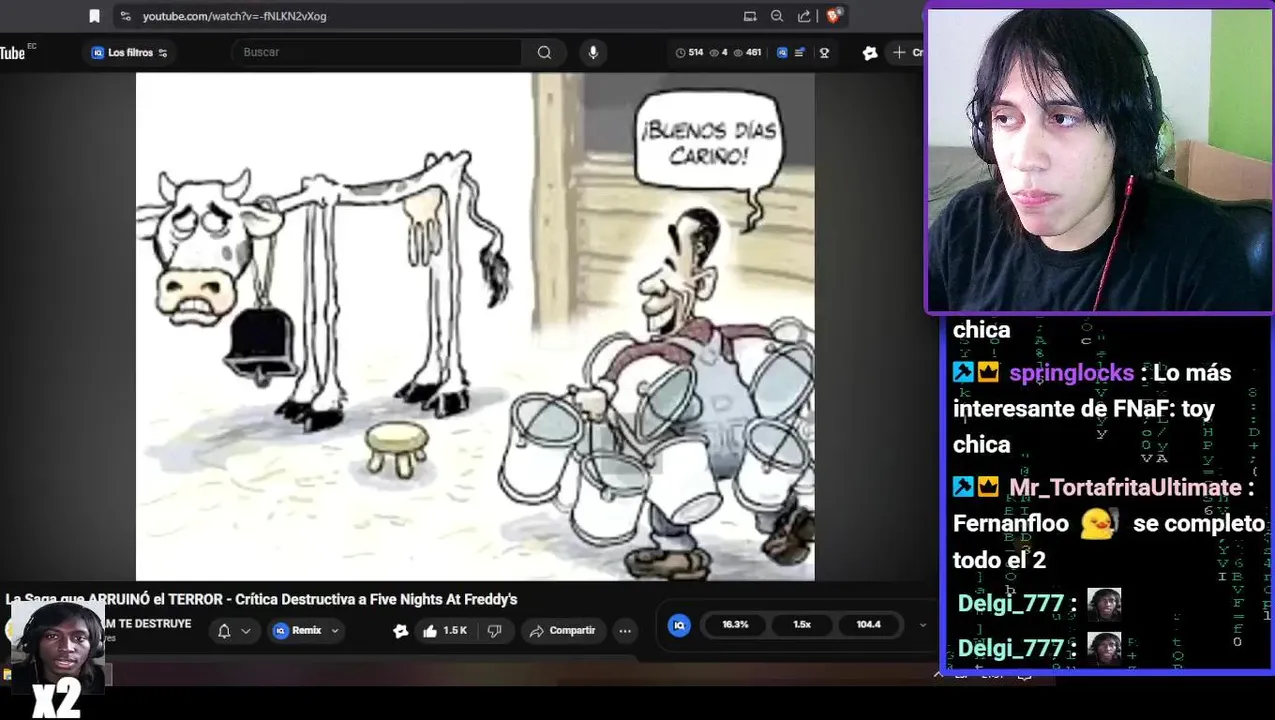Click the video title Crítica Destructiva a Five Nights

pos(261,599)
